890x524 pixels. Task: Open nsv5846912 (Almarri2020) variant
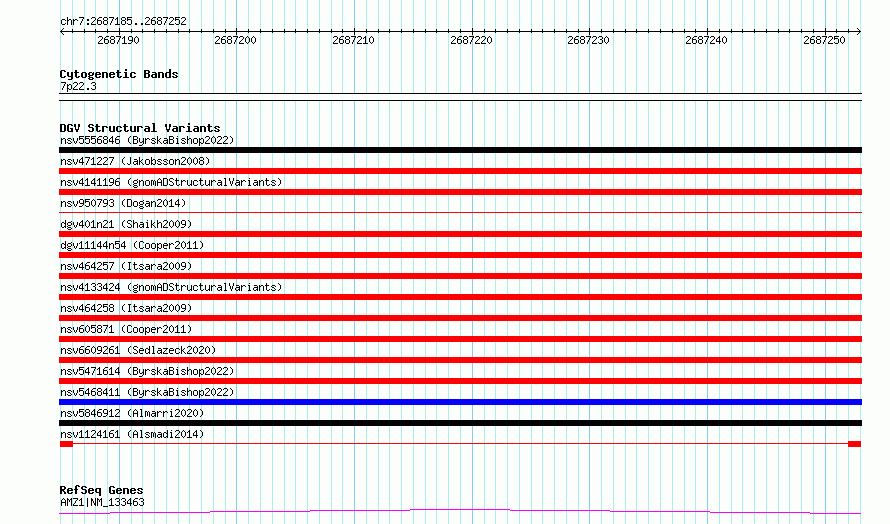(132, 413)
